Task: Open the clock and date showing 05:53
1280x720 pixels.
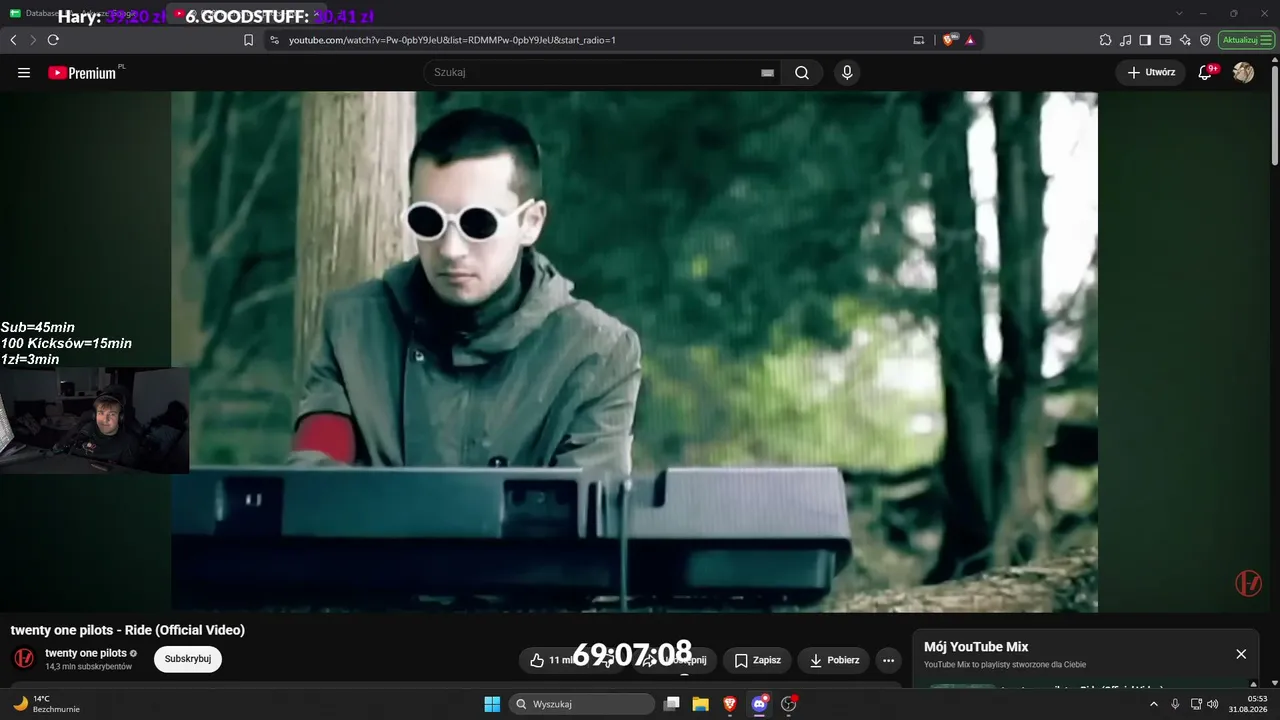Action: pos(1250,704)
